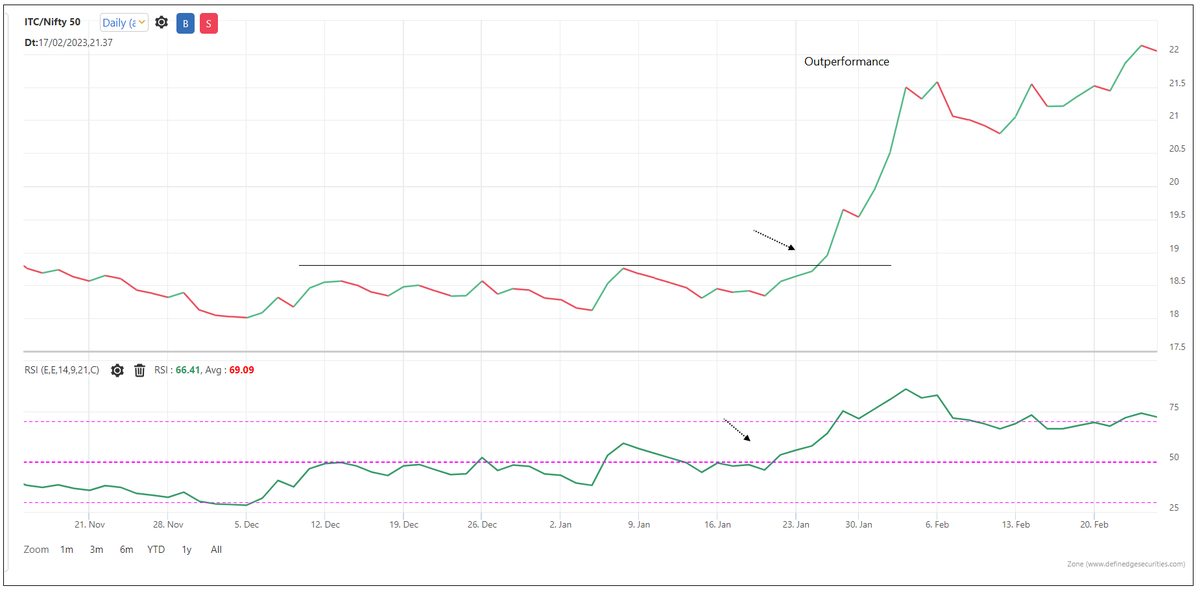Click the 16. Jan date axis label
This screenshot has height=595, width=1200.
coord(718,524)
